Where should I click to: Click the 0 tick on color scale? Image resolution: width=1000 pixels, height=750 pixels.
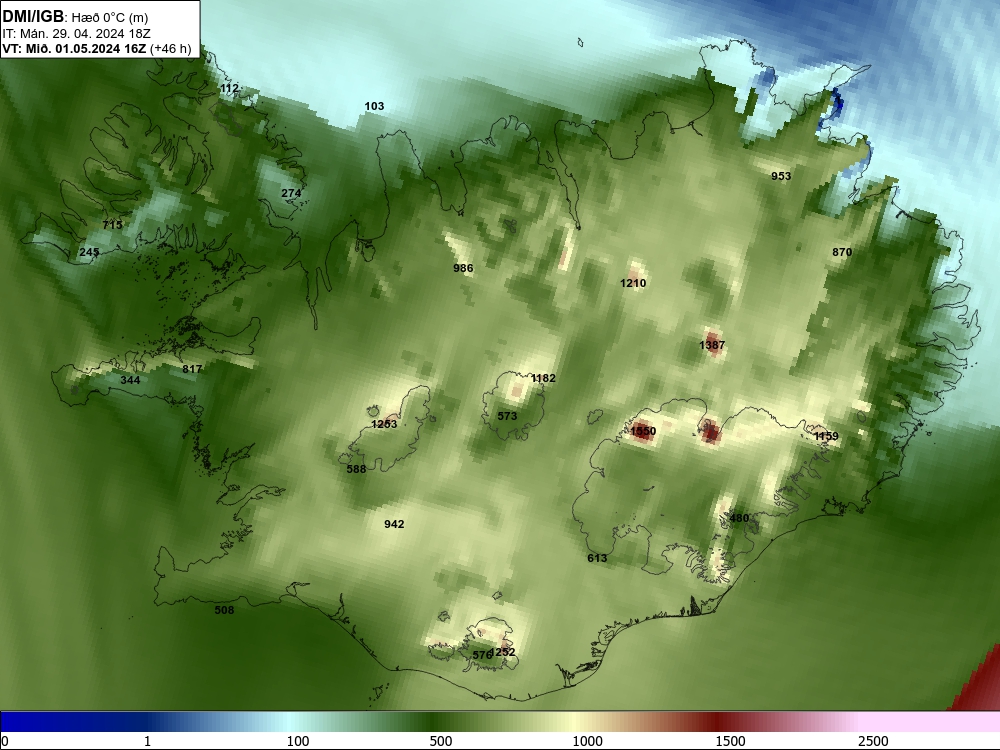pyautogui.click(x=5, y=741)
